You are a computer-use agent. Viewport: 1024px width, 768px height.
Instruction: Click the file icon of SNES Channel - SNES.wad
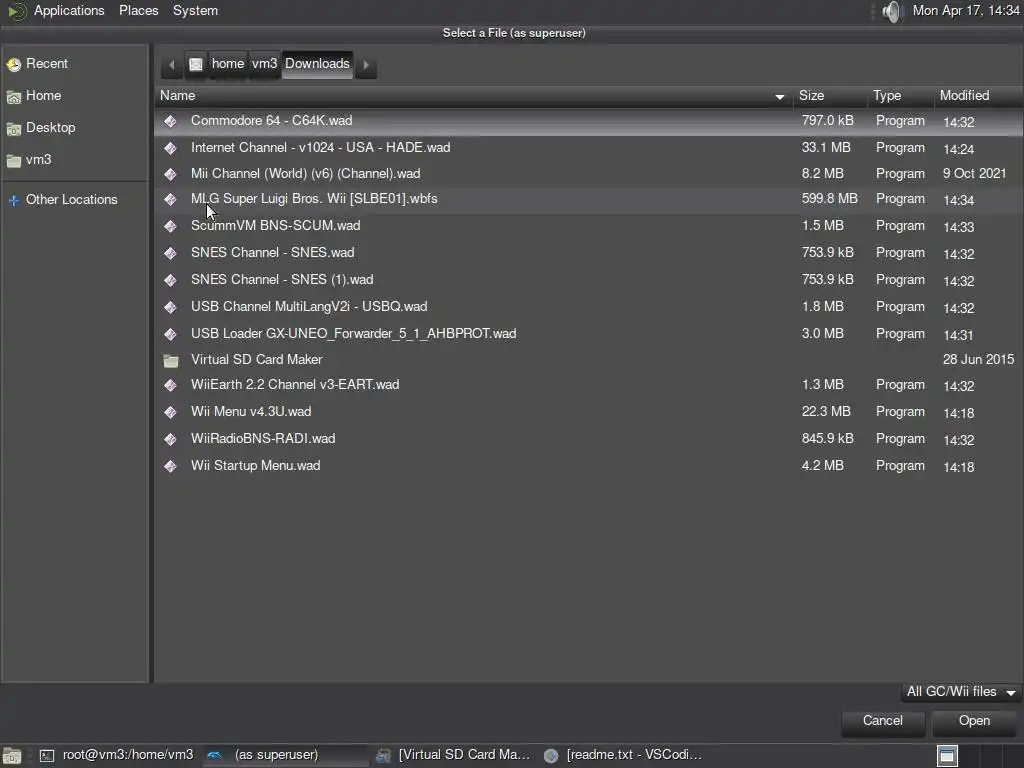(x=170, y=253)
